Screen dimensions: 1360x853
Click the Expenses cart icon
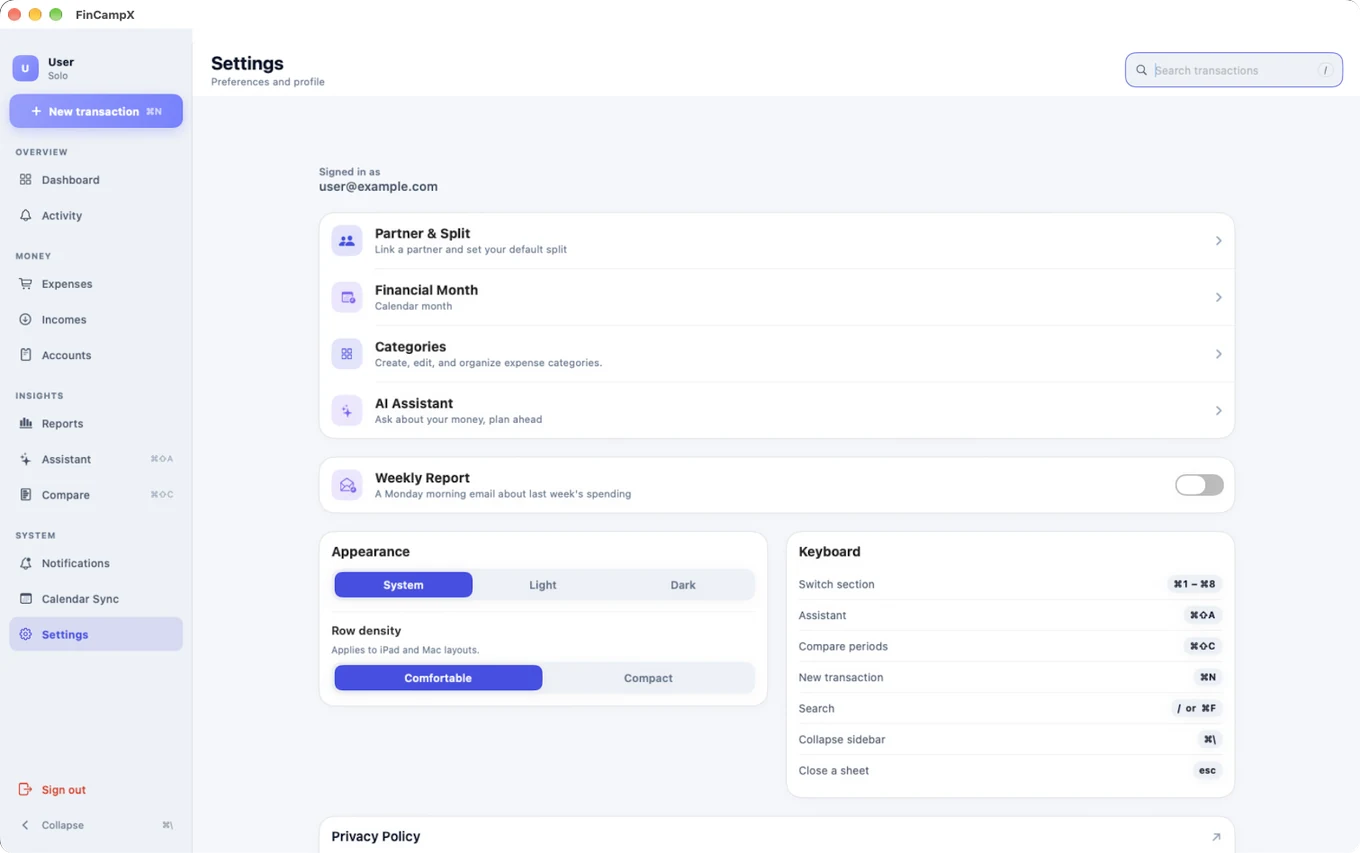(26, 284)
